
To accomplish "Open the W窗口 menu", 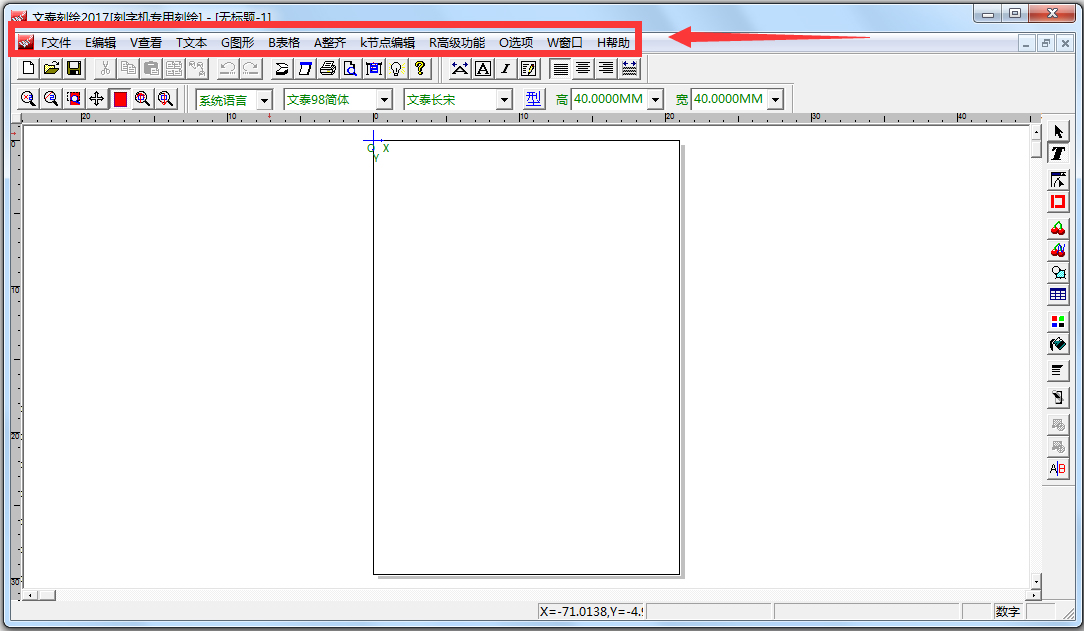I will click(565, 43).
